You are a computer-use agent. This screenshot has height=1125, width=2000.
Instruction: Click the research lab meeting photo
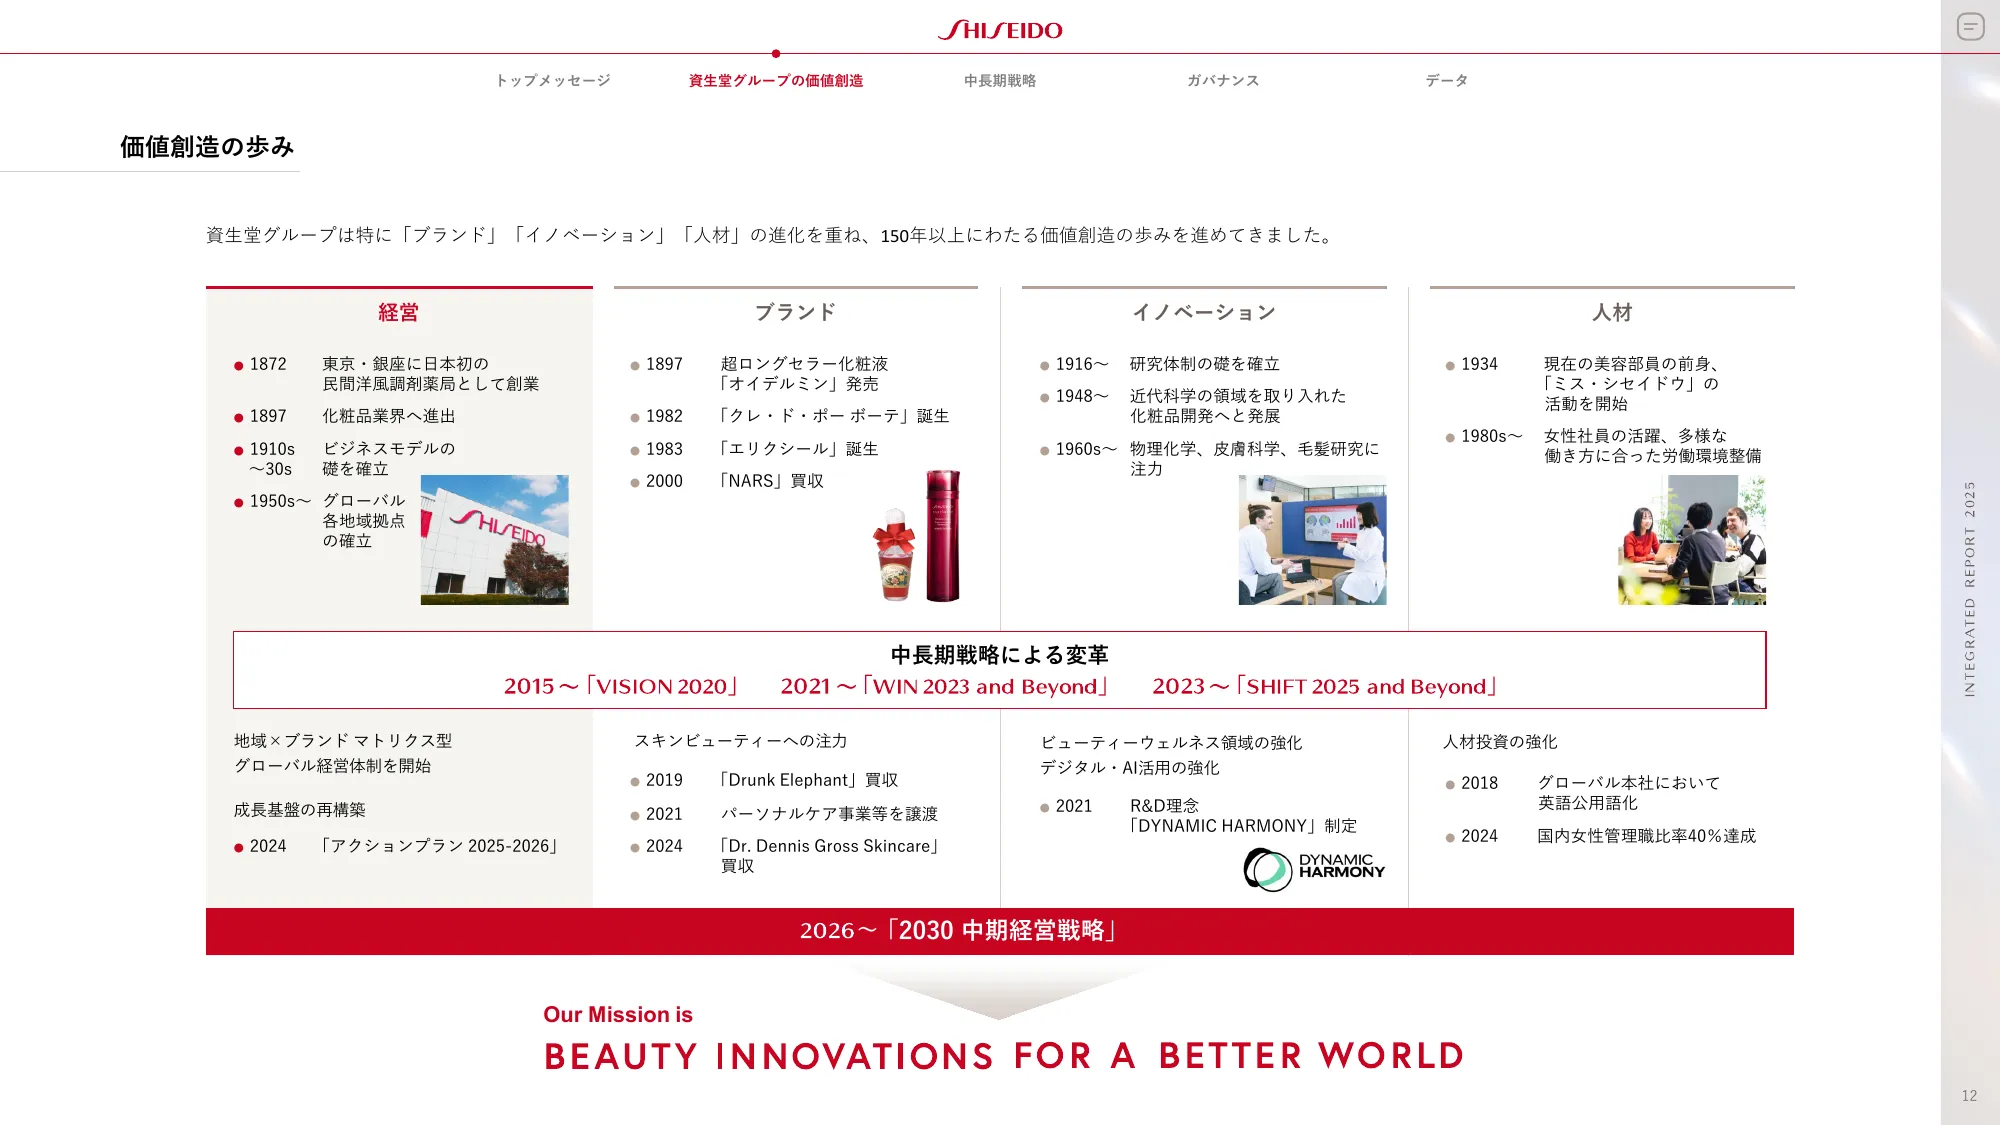pyautogui.click(x=1313, y=540)
